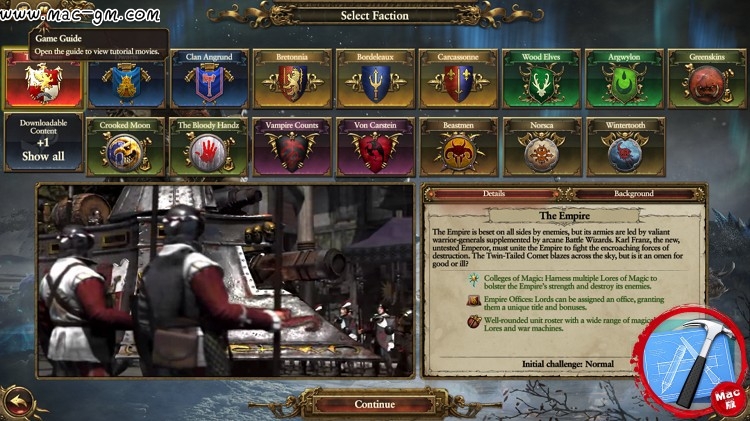Choose the Norsca faction
Viewport: 750px width, 421px height.
pos(541,147)
